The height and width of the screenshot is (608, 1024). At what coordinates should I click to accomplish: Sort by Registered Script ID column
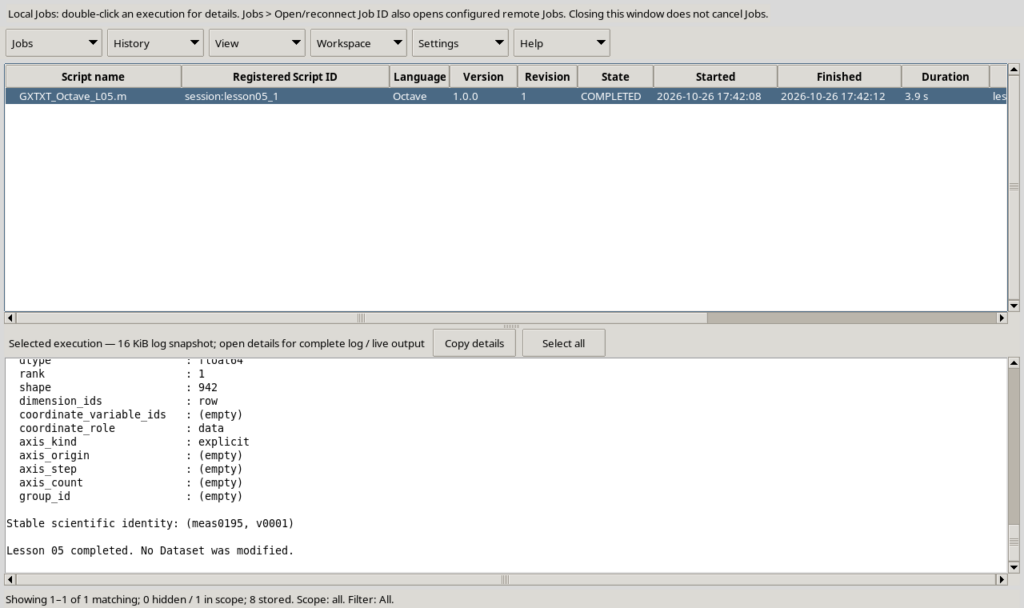tap(285, 76)
